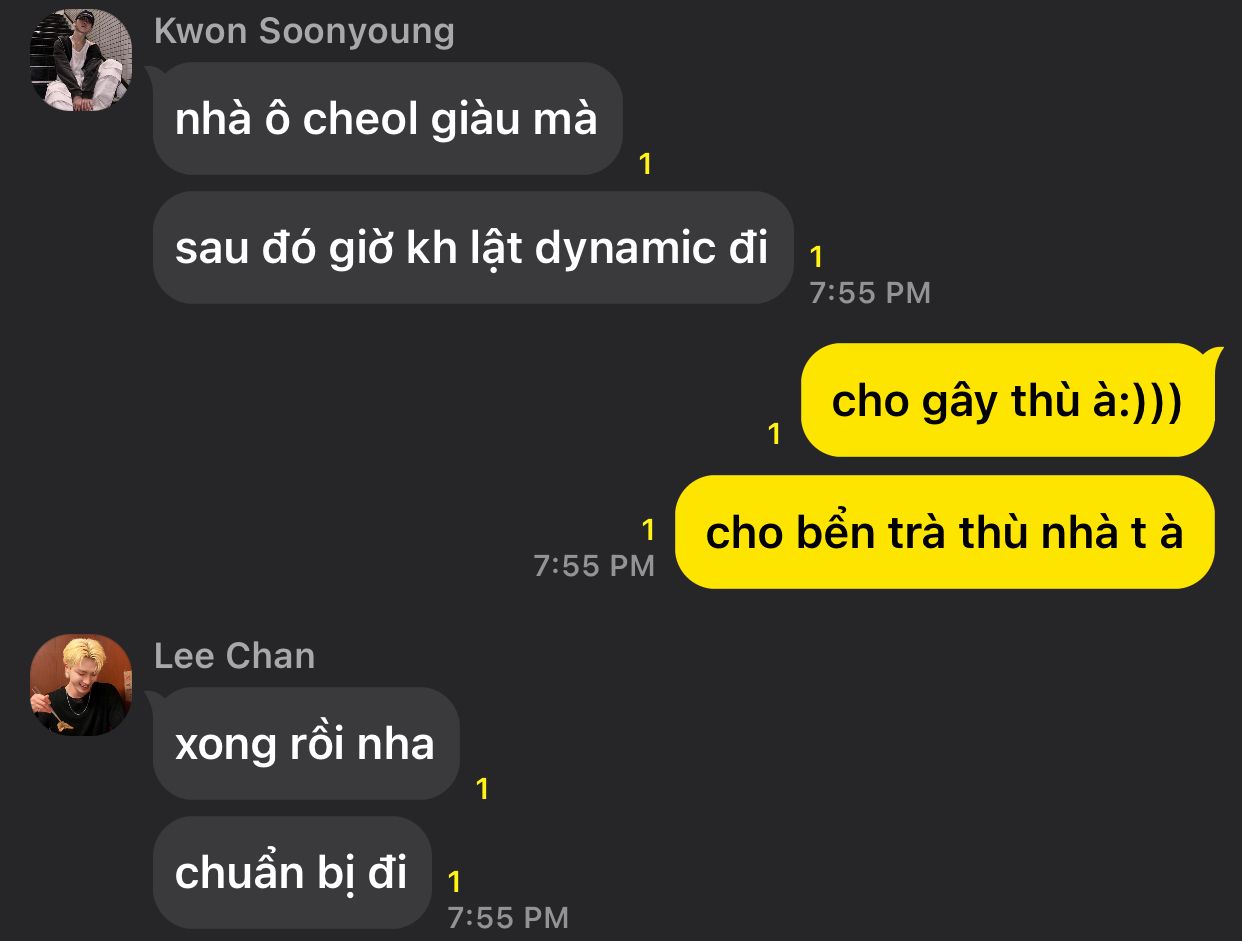This screenshot has height=941, width=1242.
Task: Click unread count beside "nhà ô cheol giàu mà"
Action: (645, 164)
